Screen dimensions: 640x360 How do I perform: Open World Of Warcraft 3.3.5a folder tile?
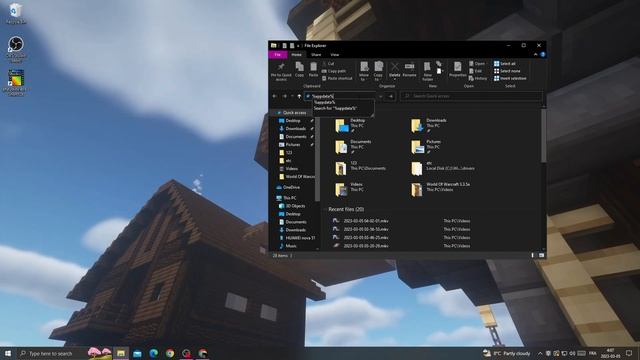[x=441, y=189]
